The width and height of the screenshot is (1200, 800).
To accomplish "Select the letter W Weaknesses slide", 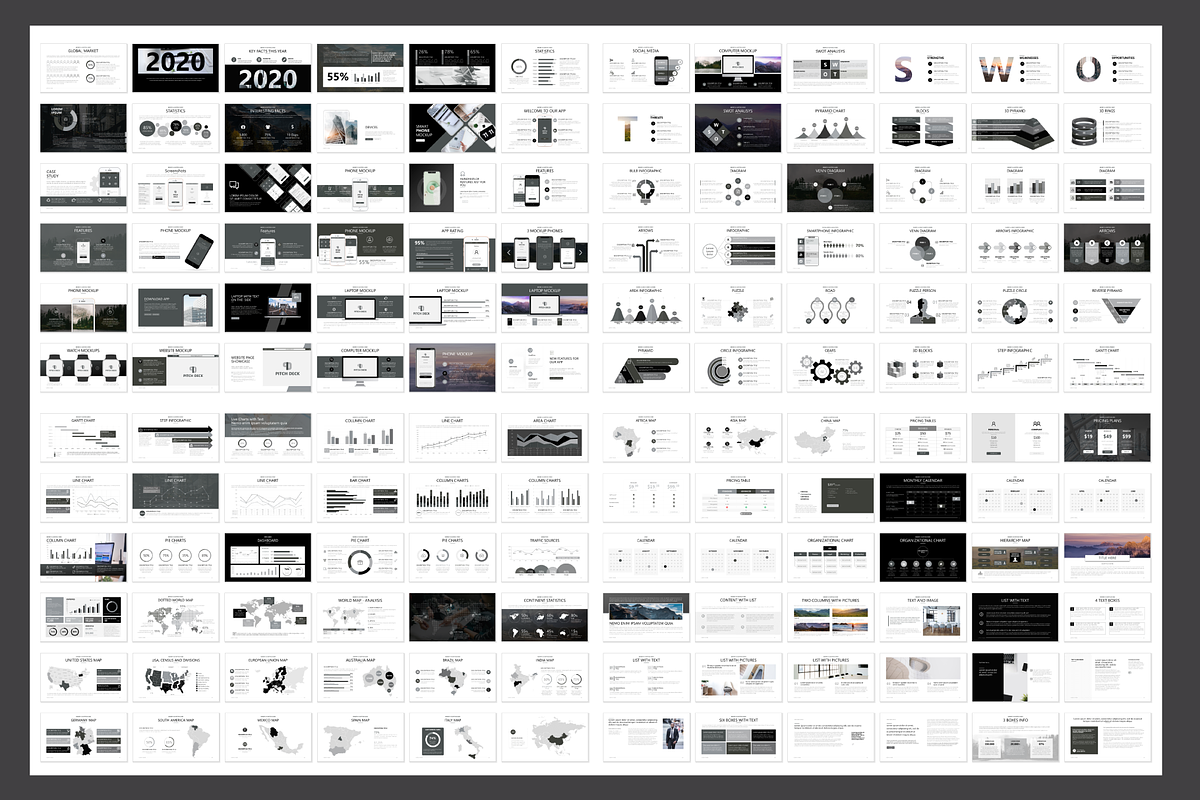I will (1015, 68).
